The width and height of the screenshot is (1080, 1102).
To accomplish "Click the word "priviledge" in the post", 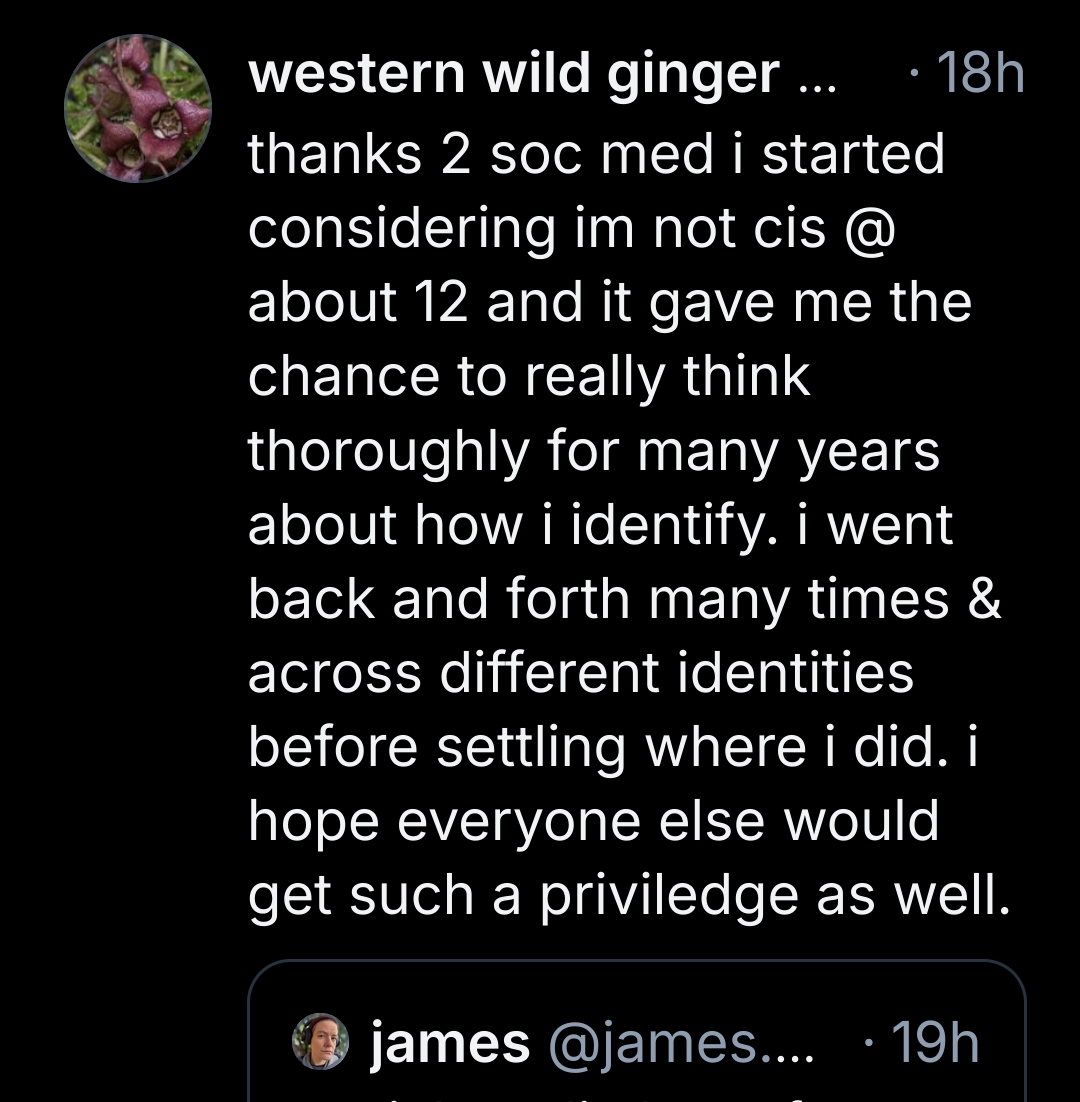I will (670, 896).
